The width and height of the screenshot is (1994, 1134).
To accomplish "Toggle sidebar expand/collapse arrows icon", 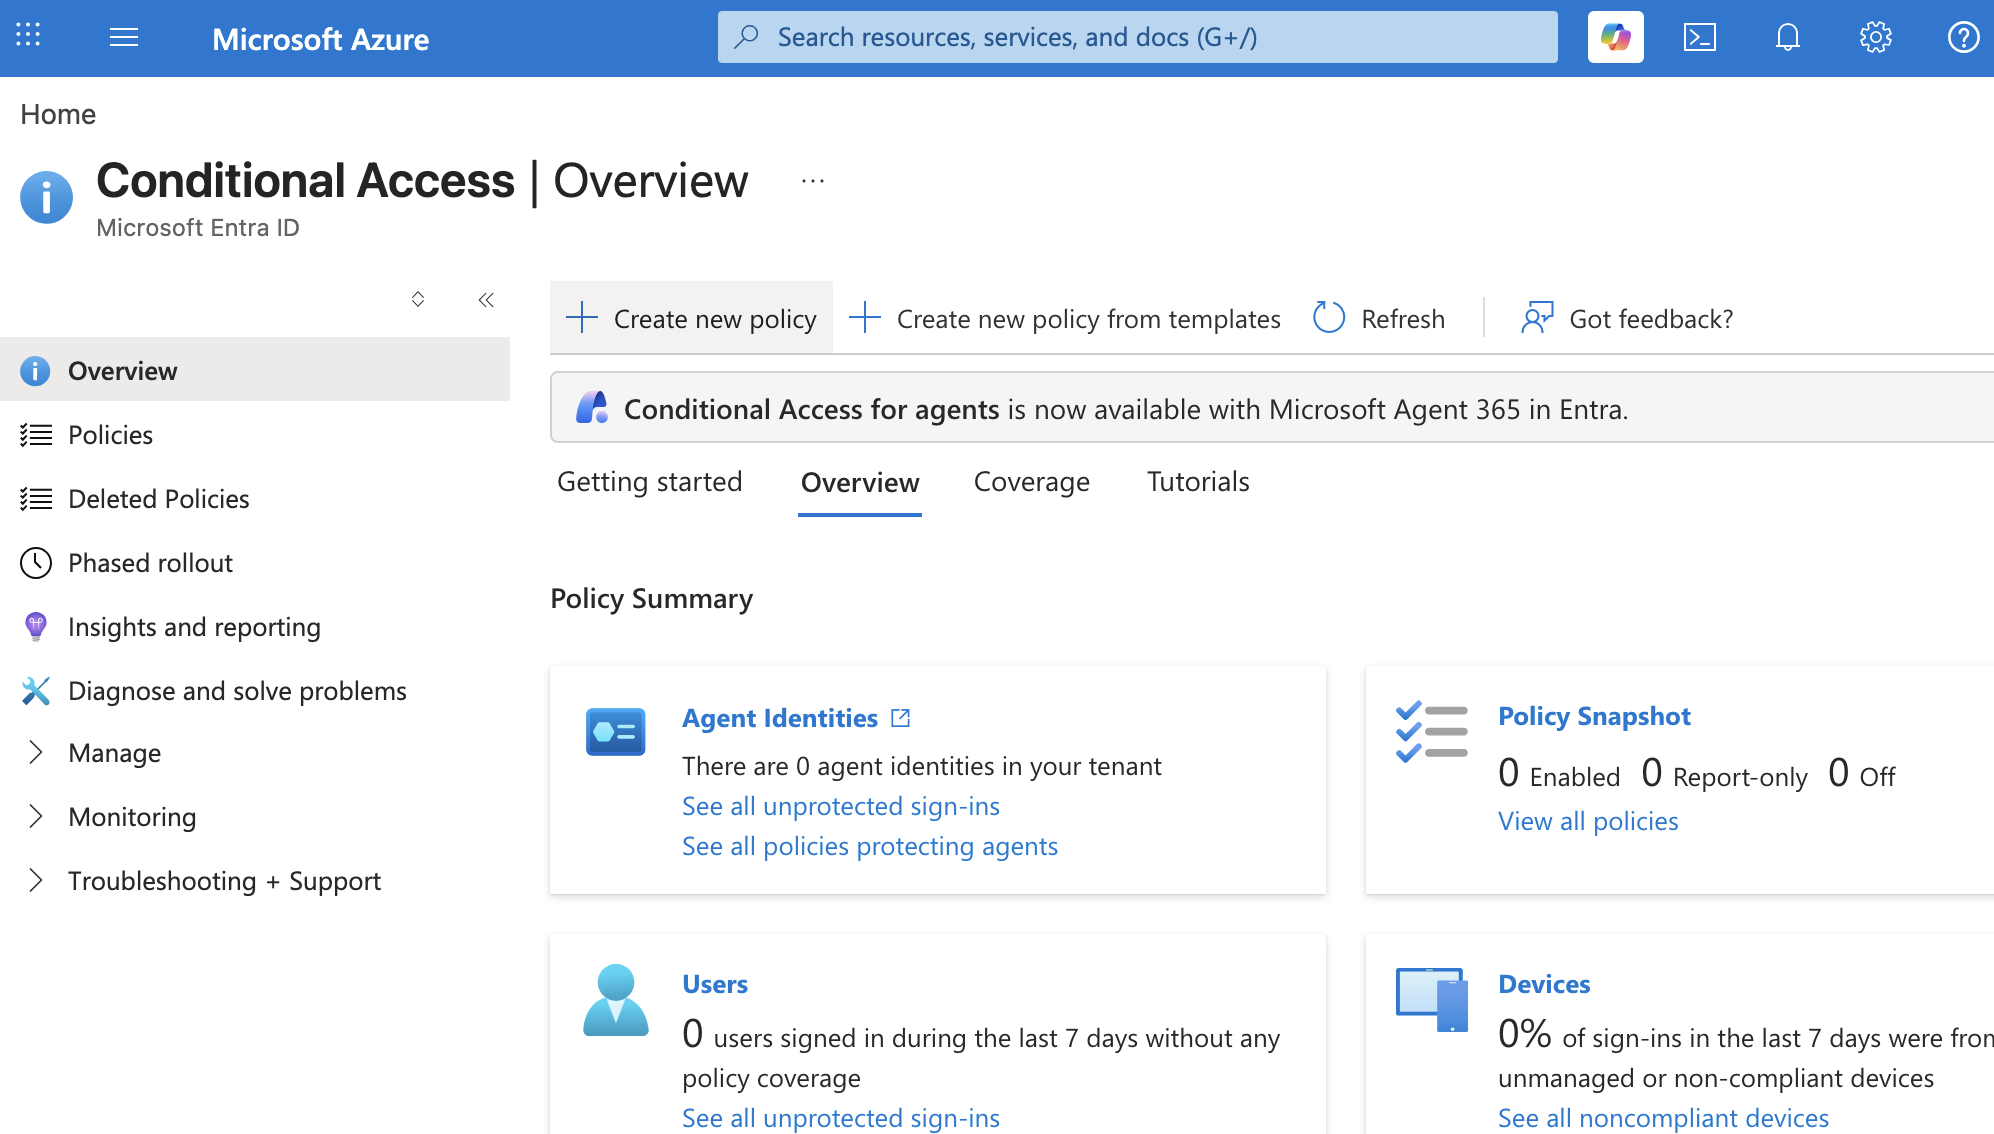I will click(418, 299).
